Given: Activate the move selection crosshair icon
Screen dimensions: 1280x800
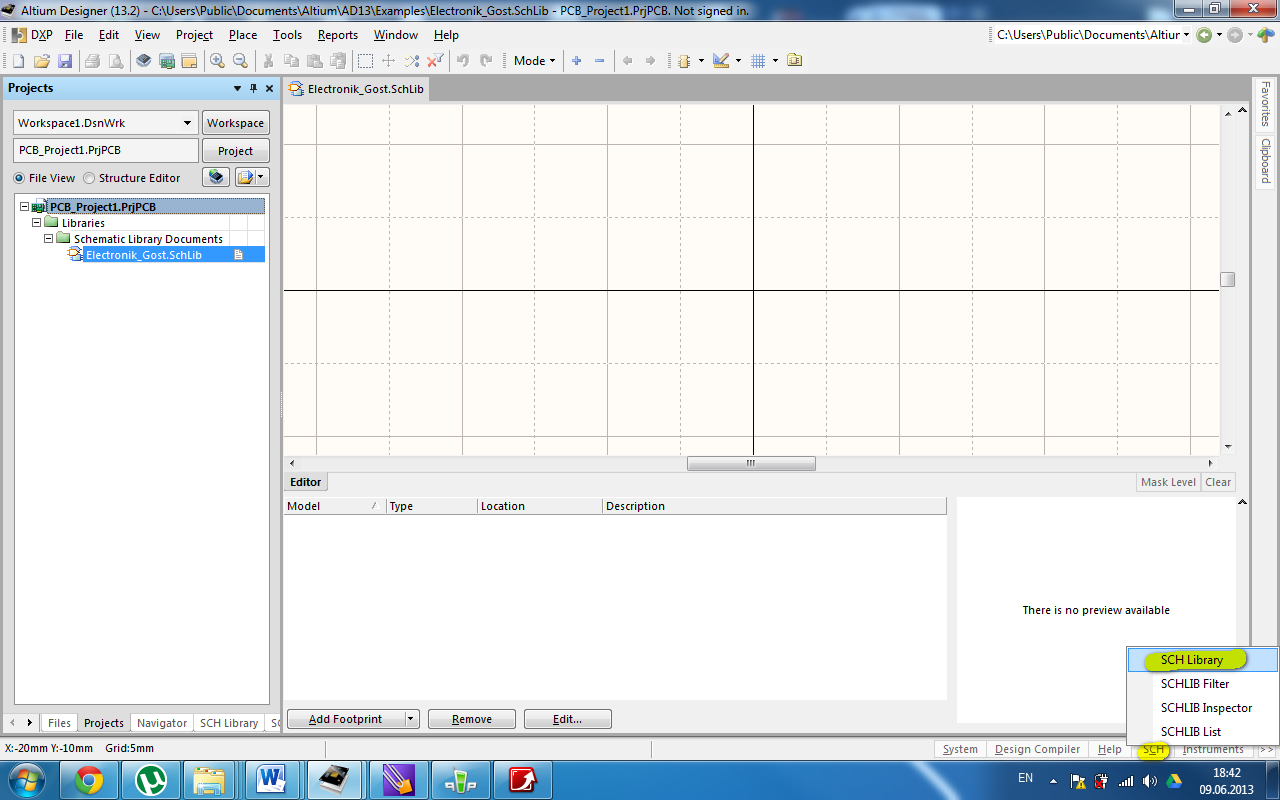Looking at the screenshot, I should [389, 61].
